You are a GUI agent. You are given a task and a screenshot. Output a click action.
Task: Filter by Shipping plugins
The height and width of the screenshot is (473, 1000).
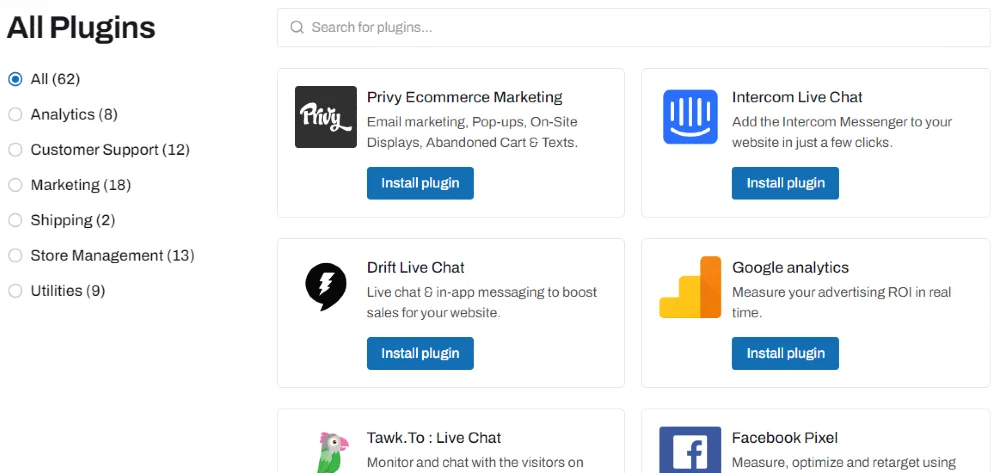pos(15,220)
